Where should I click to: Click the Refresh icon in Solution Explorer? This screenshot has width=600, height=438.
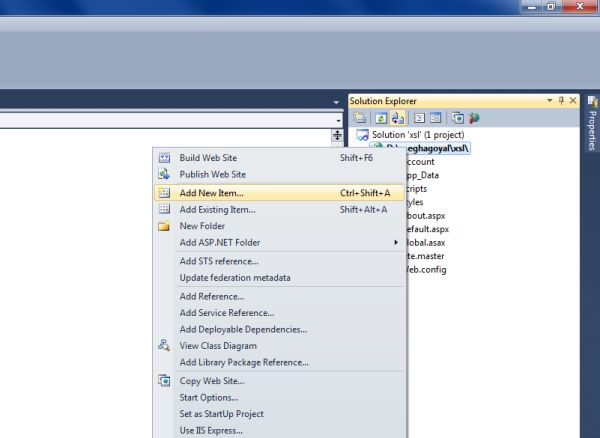click(381, 118)
